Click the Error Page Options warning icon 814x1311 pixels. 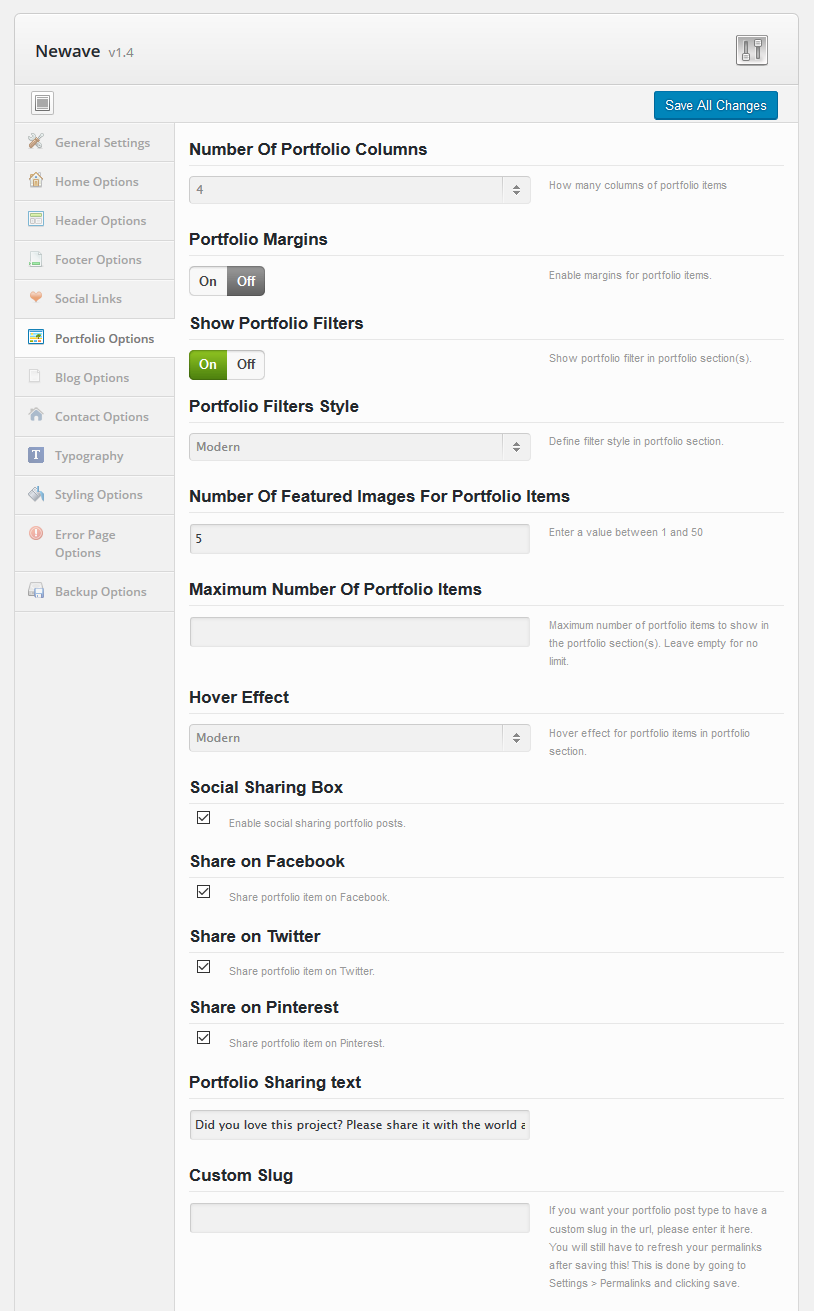pyautogui.click(x=36, y=534)
